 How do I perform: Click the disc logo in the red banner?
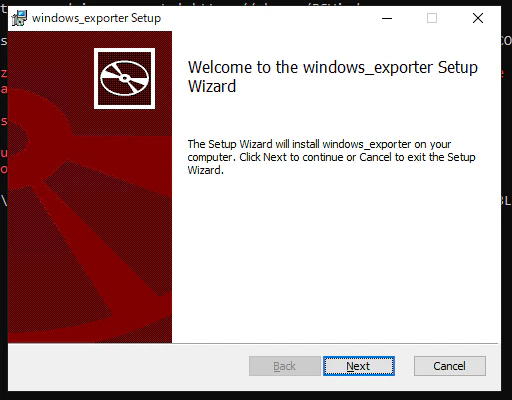(x=124, y=78)
